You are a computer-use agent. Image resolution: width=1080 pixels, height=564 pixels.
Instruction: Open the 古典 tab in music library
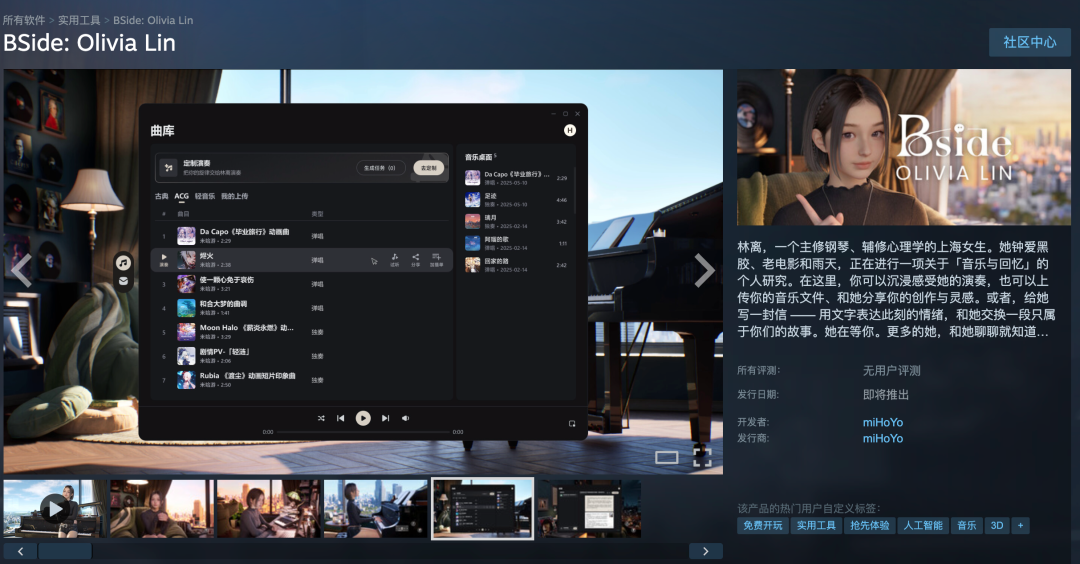coord(161,196)
